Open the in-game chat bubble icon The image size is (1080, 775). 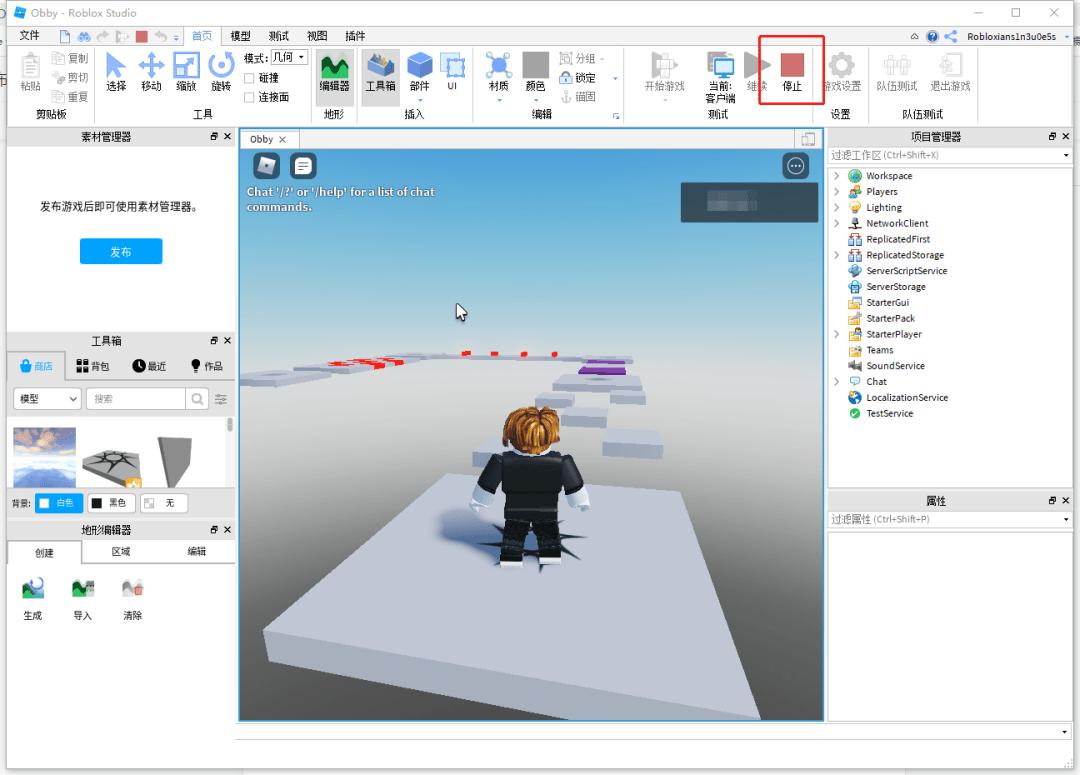coord(303,166)
